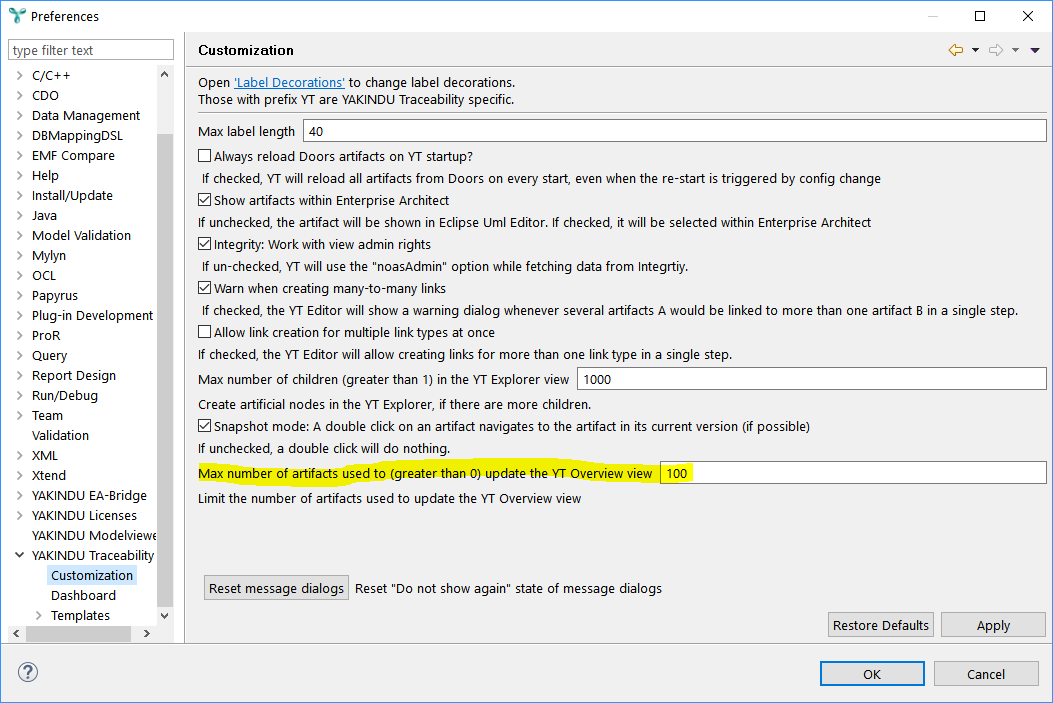Click the YT Overview max artifacts field
The image size is (1053, 703).
click(853, 473)
